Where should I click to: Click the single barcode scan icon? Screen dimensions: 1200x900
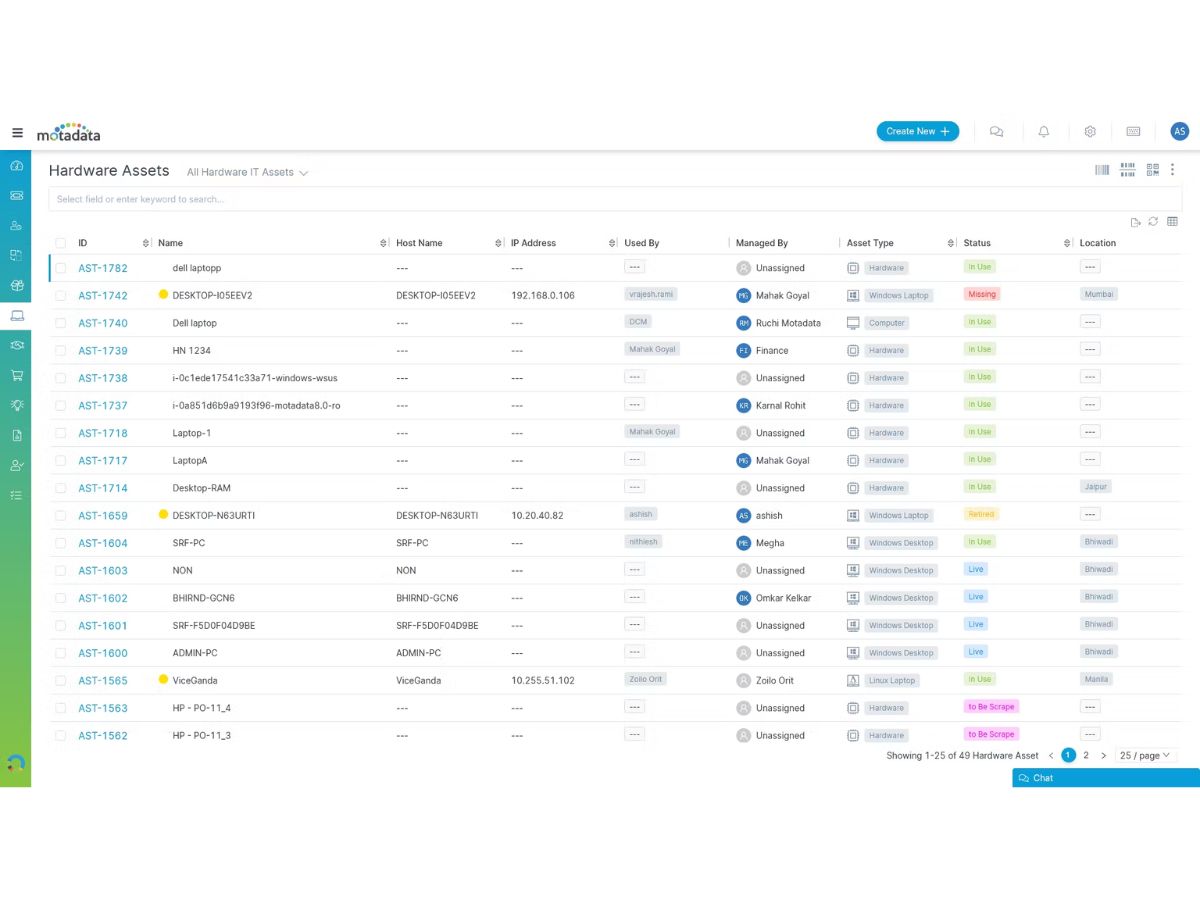[x=1102, y=170]
